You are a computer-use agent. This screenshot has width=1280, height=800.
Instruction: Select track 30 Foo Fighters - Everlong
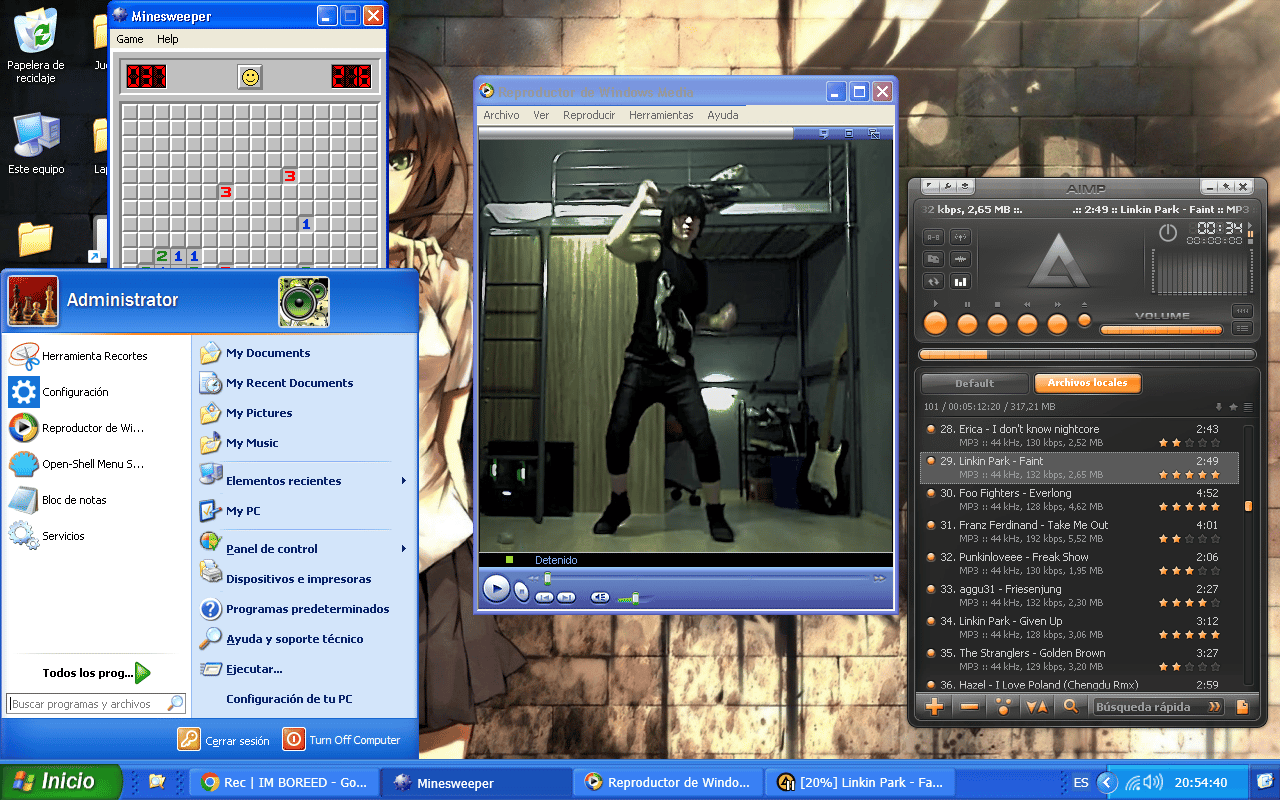tap(1079, 500)
